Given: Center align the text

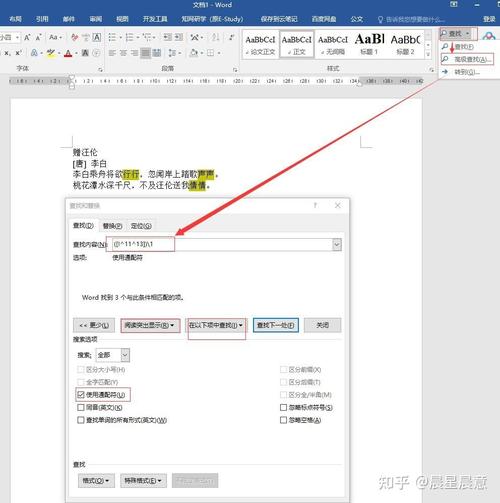Looking at the screenshot, I should pos(123,53).
